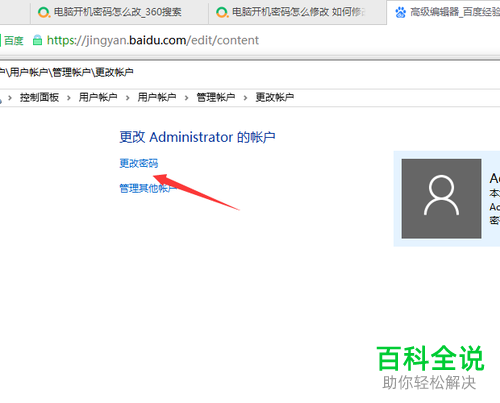500x403 pixels.
Task: Click 控制面板 in the breadcrumb
Action: (39, 97)
